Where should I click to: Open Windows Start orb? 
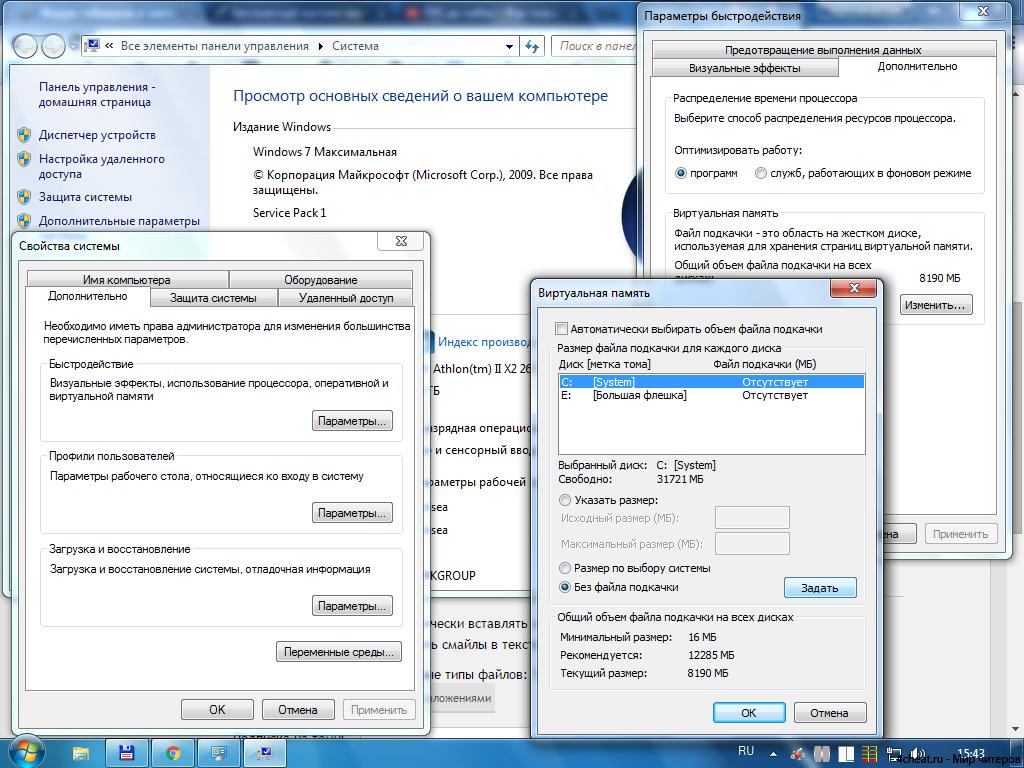[x=26, y=752]
